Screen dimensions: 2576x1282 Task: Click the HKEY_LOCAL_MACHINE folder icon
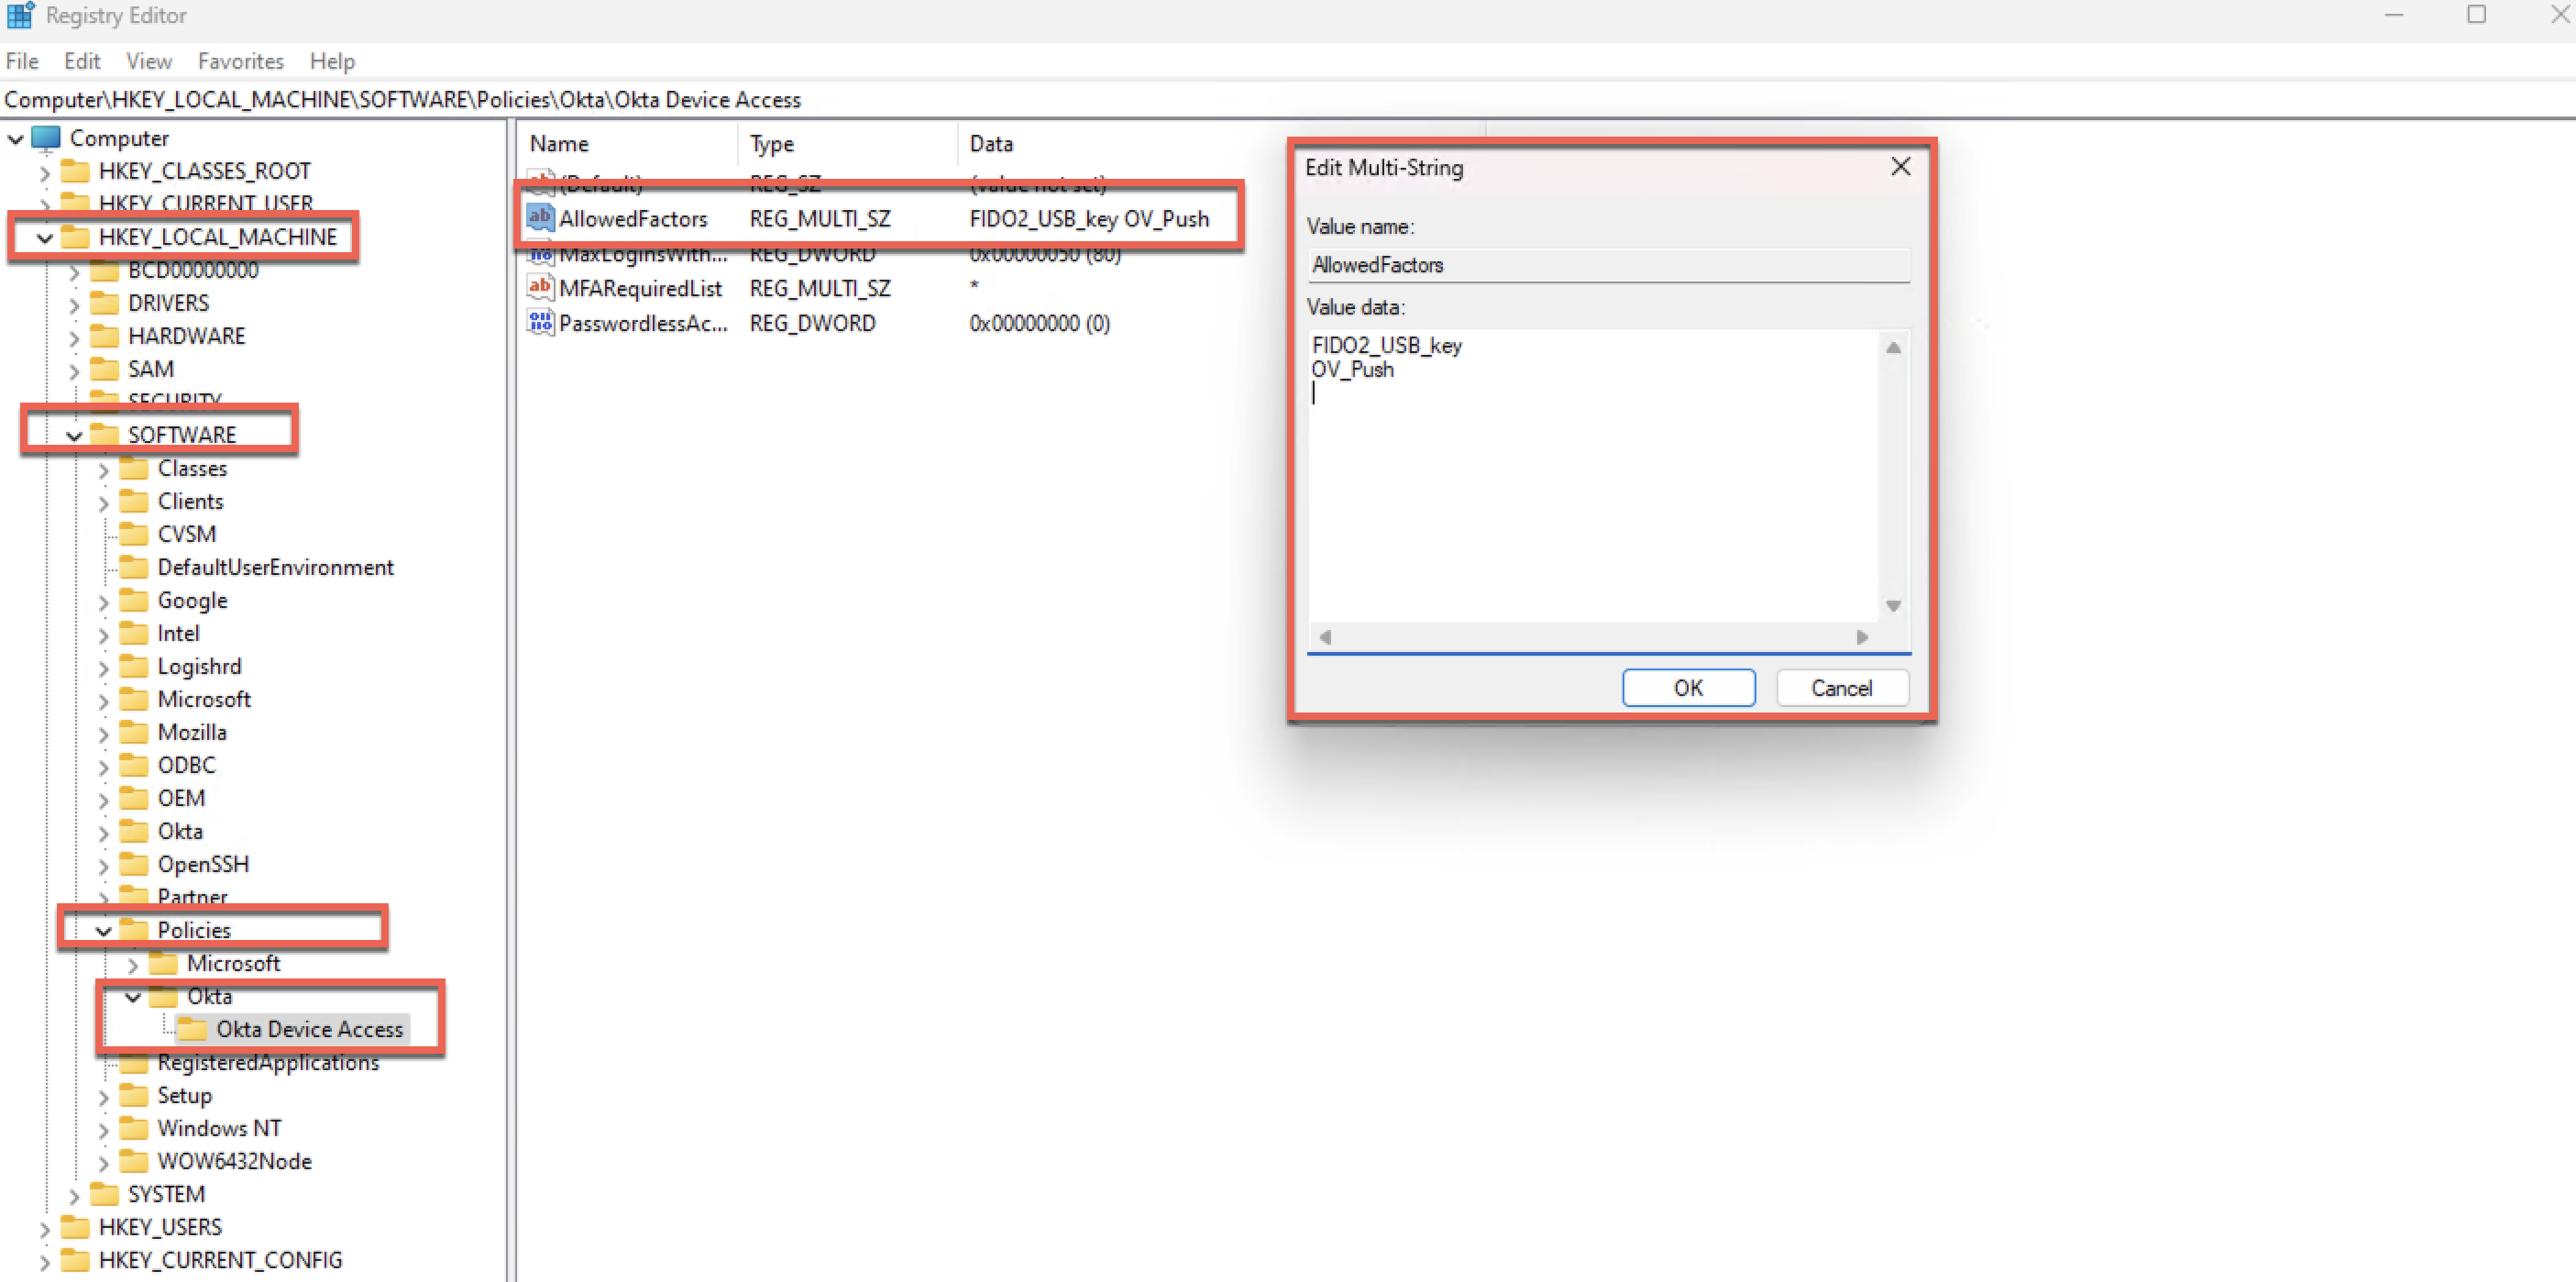[75, 237]
